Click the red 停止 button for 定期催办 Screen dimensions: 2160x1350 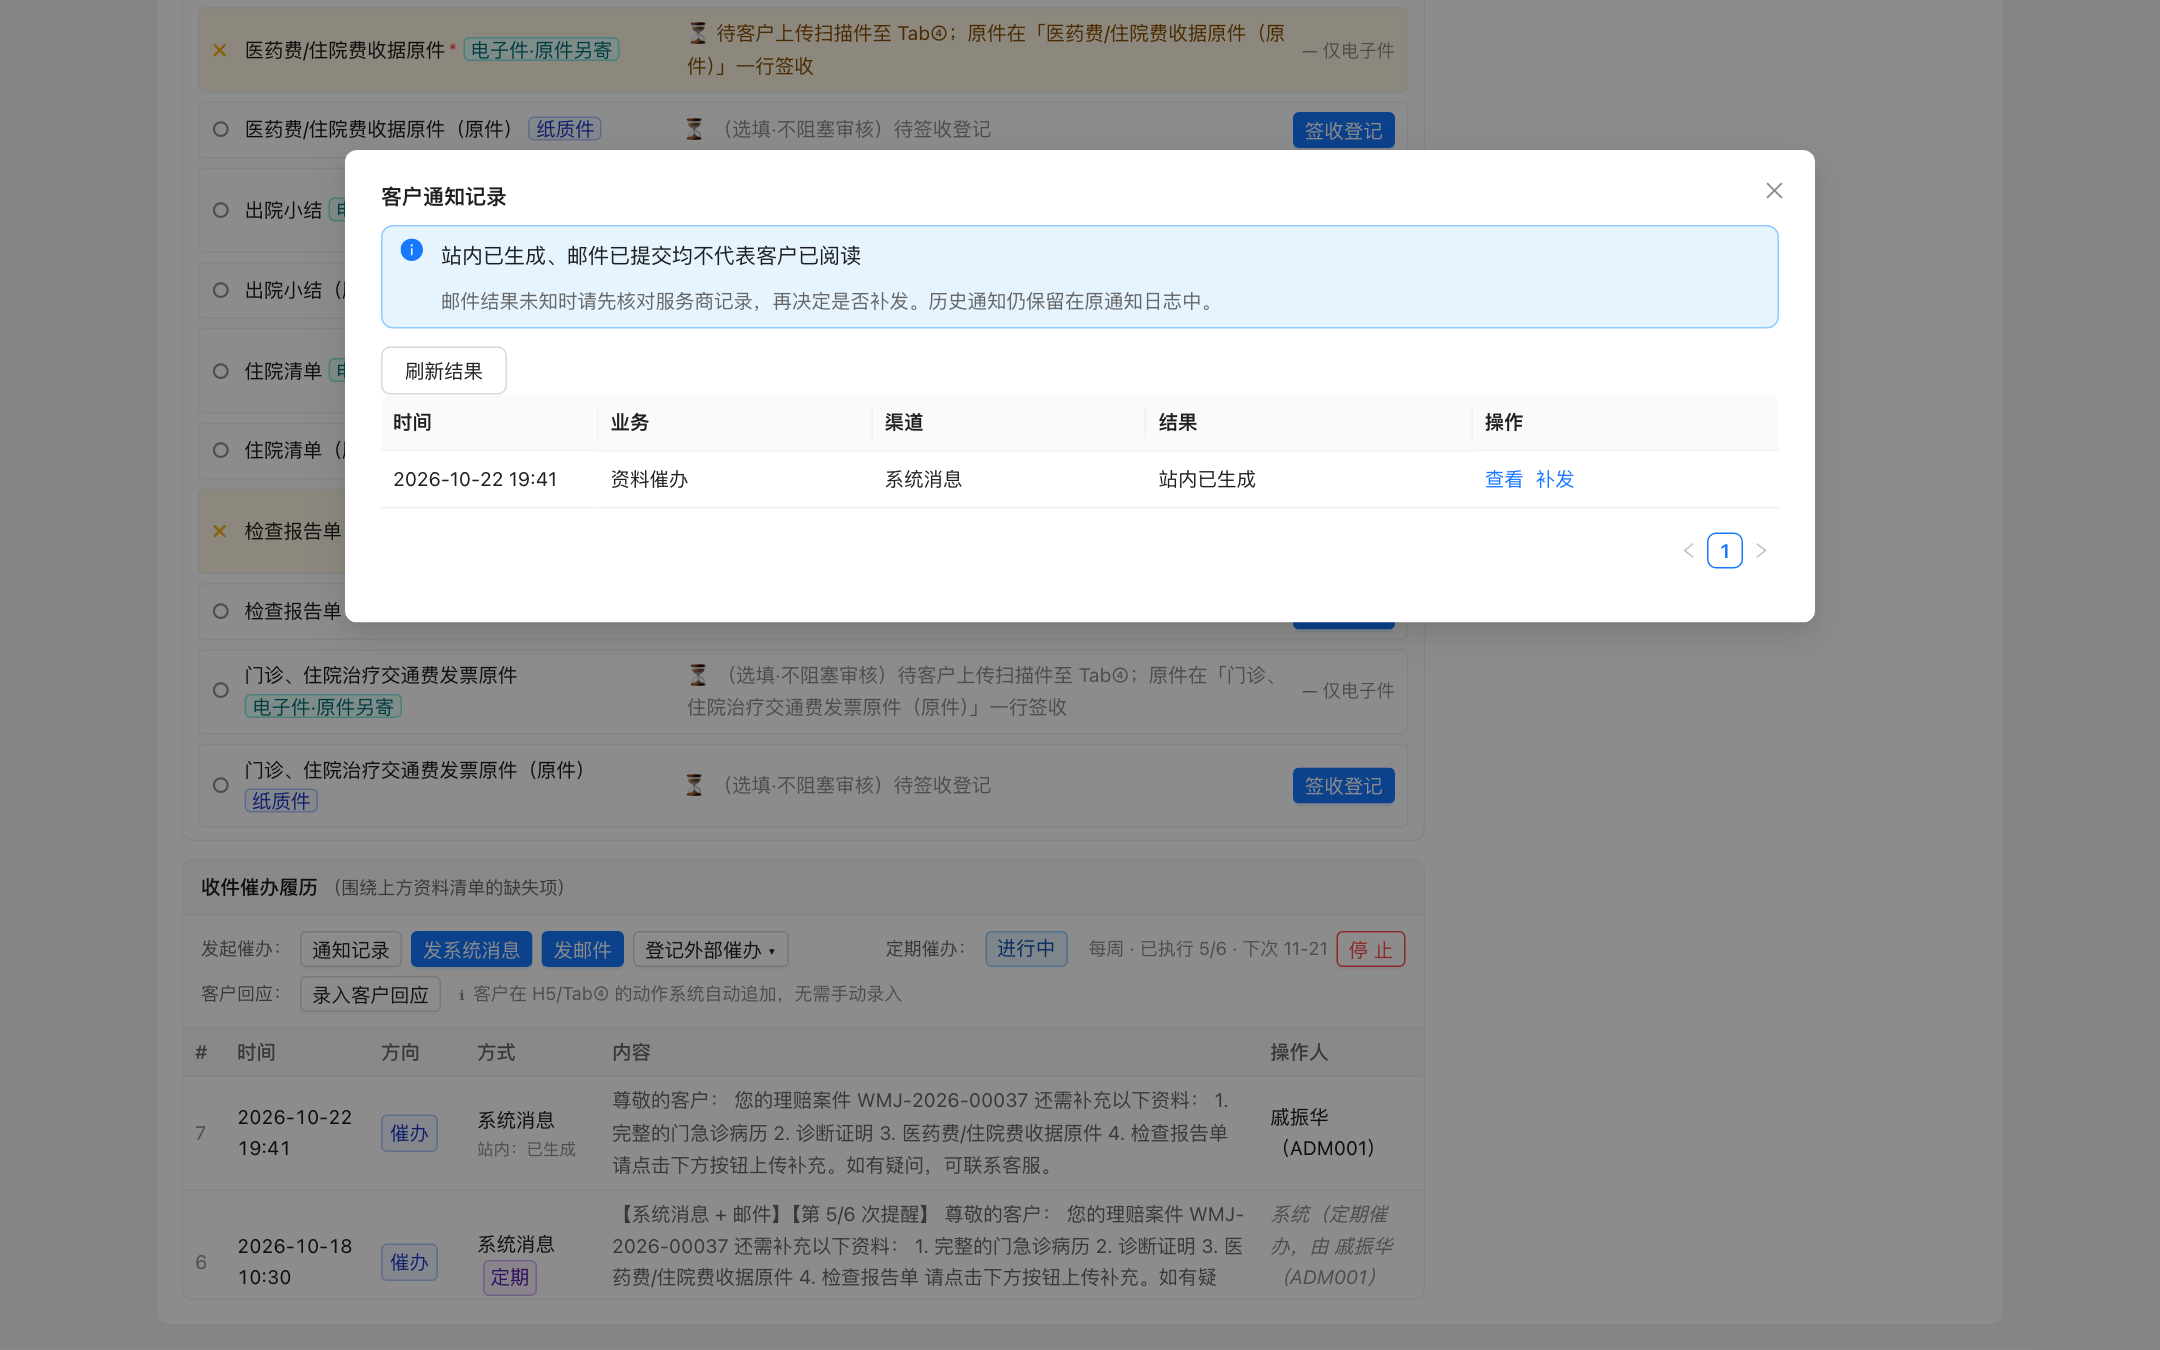[1370, 950]
